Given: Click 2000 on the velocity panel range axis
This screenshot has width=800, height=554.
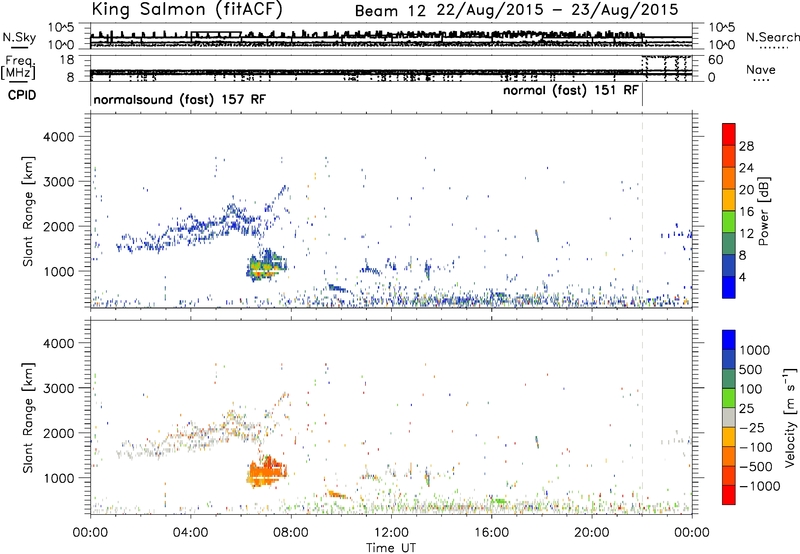Looking at the screenshot, I should click(x=58, y=433).
